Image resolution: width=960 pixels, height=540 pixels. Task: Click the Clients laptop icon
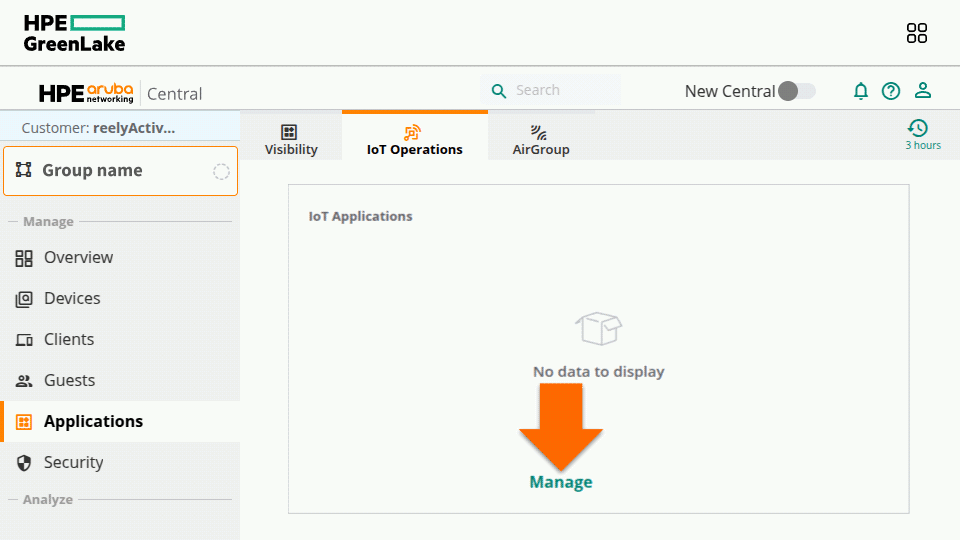point(24,340)
